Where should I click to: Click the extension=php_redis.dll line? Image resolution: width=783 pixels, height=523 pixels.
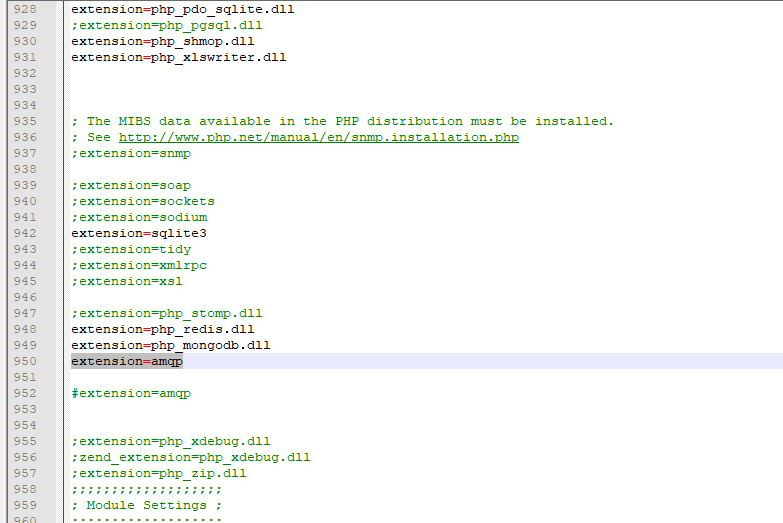(162, 329)
